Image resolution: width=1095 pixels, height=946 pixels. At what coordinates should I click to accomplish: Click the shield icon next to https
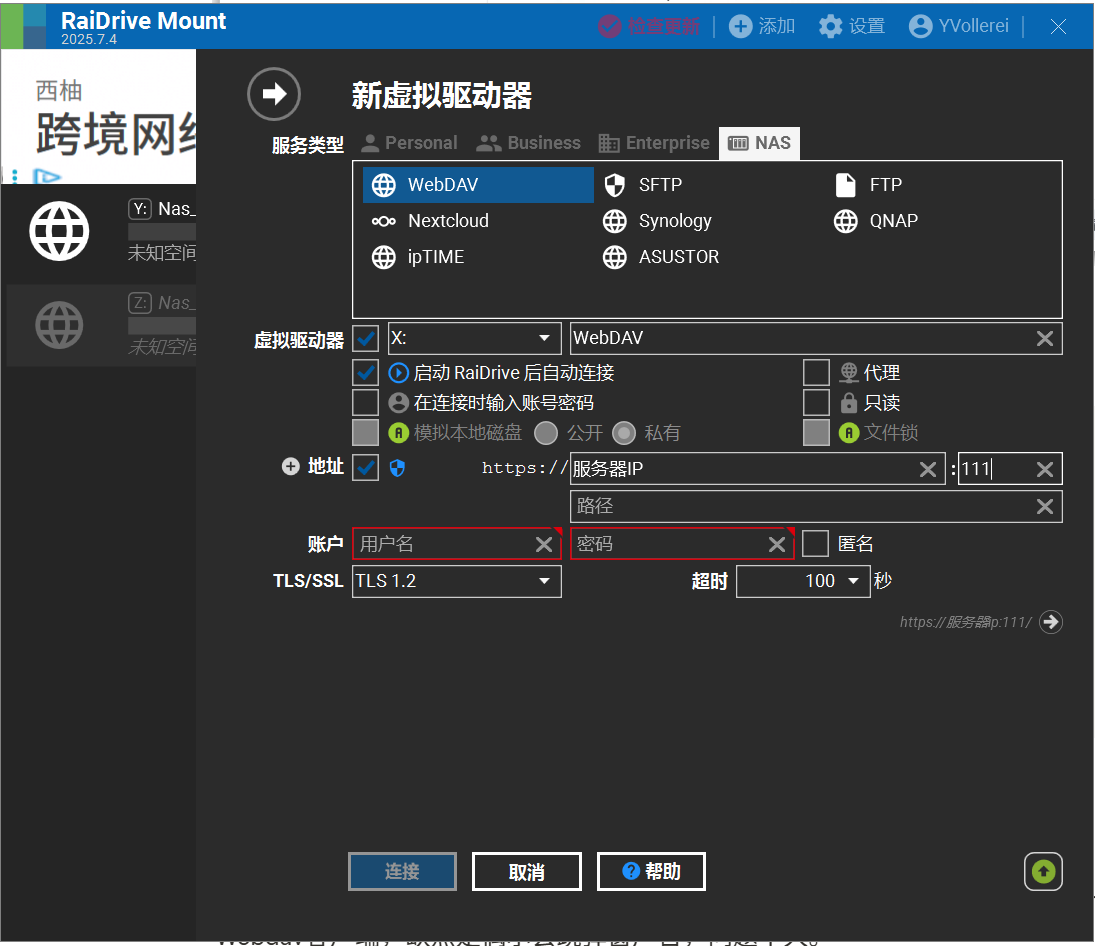click(397, 468)
